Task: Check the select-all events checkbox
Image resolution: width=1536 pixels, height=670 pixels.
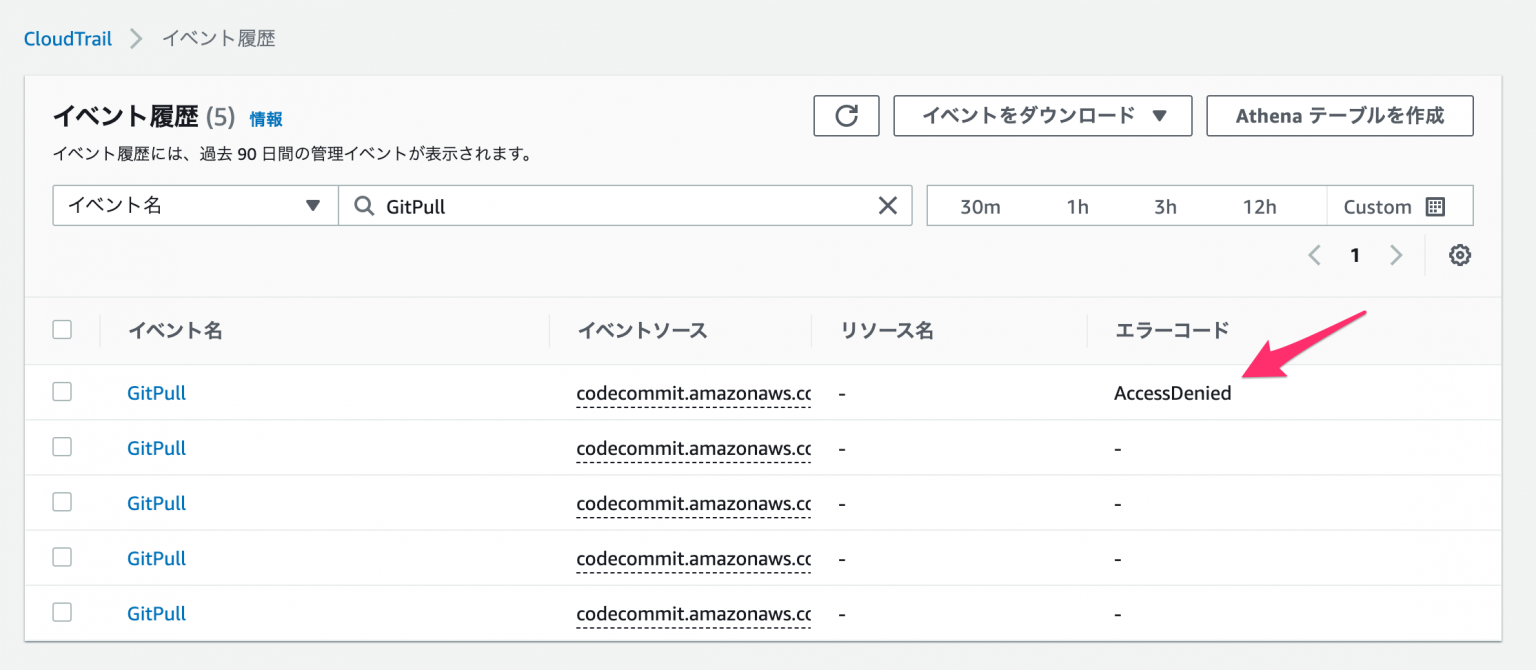Action: click(62, 329)
